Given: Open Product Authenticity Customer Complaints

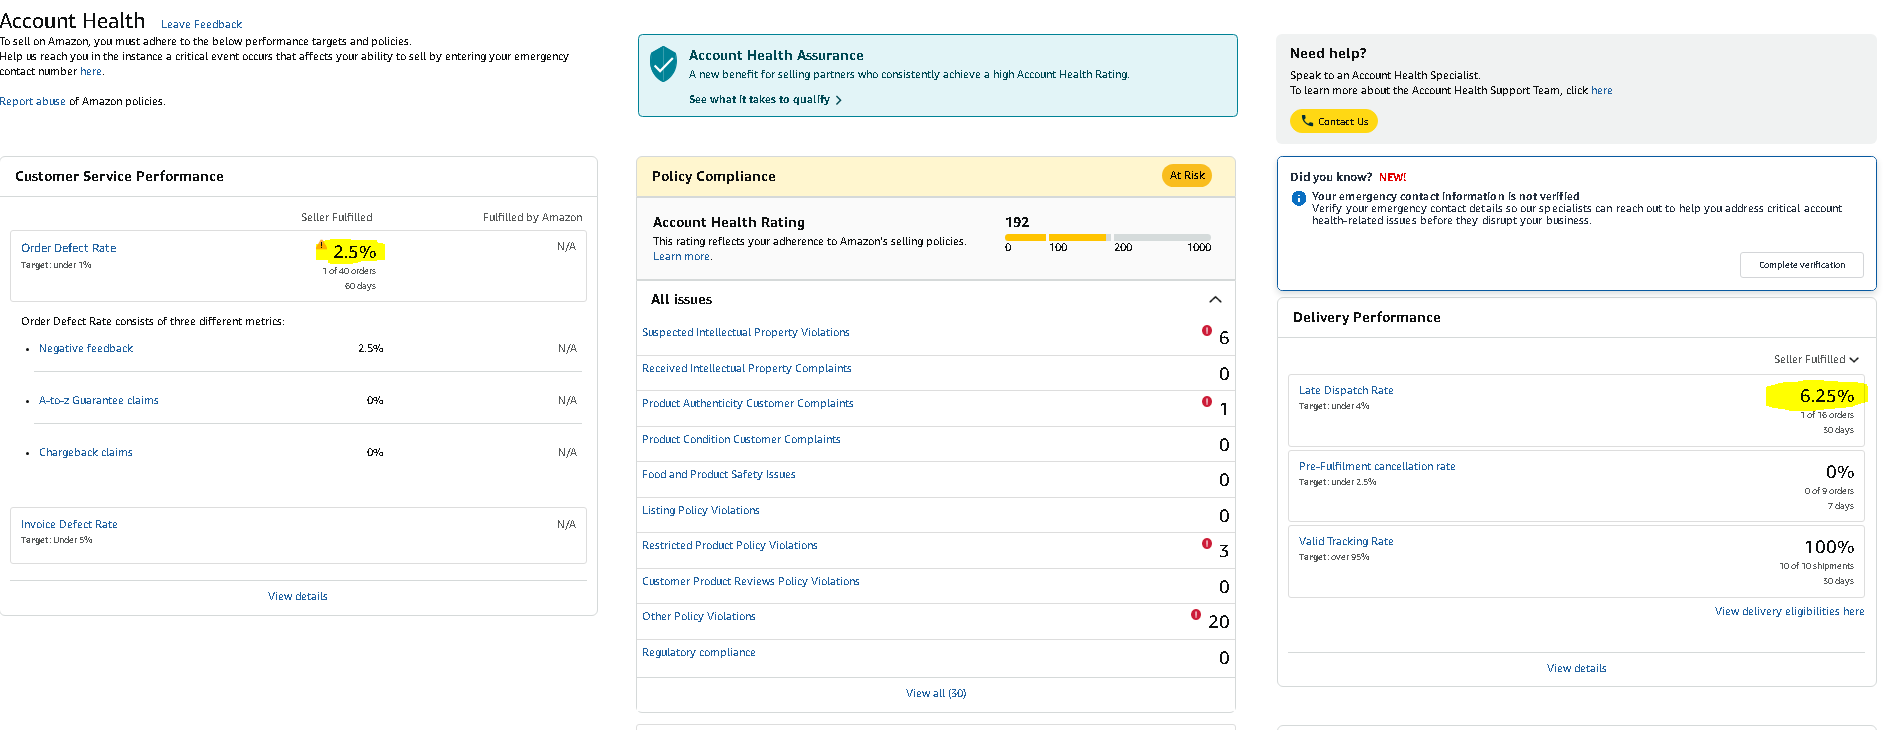Looking at the screenshot, I should [x=748, y=403].
